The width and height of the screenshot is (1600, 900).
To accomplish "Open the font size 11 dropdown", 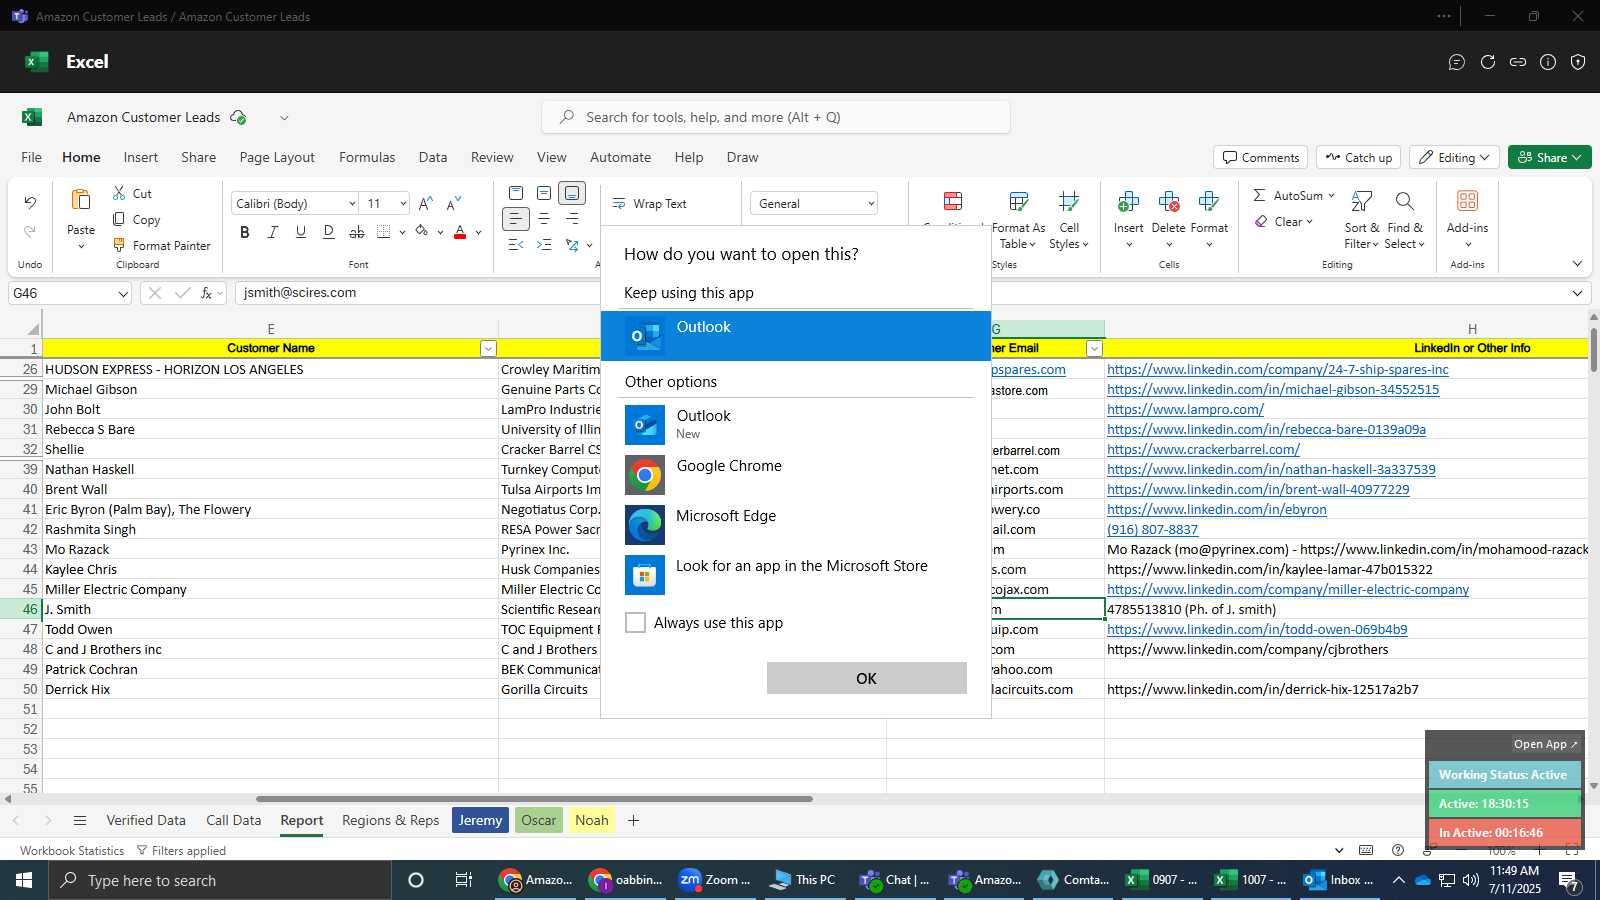I will pyautogui.click(x=403, y=204).
